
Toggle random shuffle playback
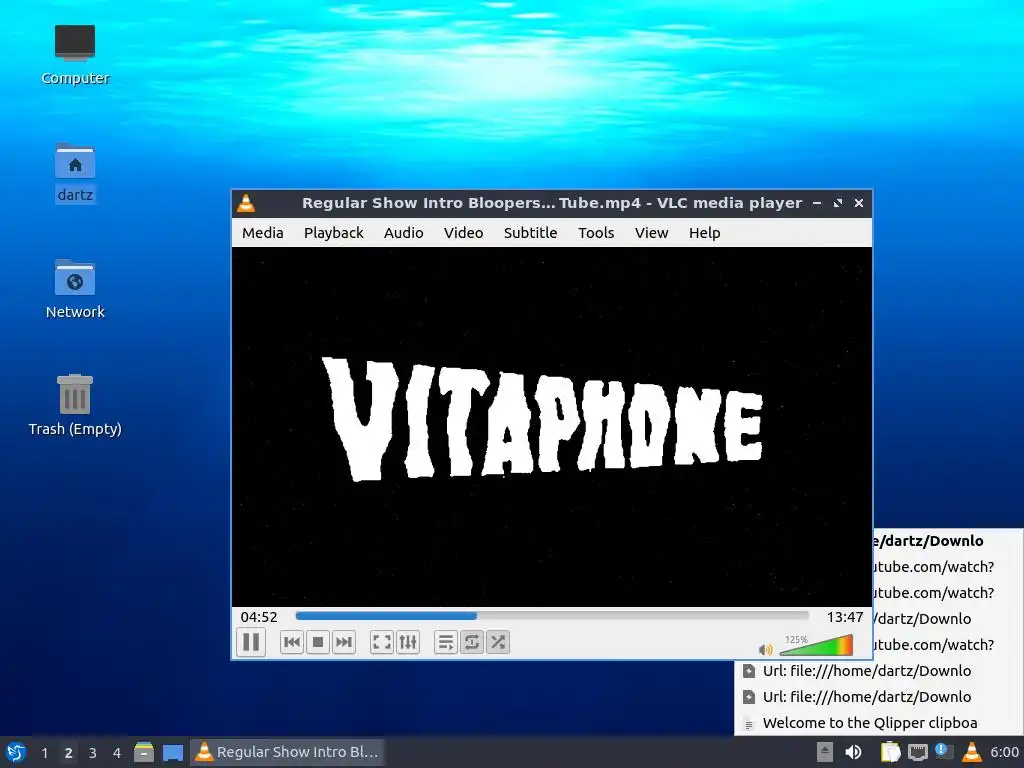(x=498, y=643)
